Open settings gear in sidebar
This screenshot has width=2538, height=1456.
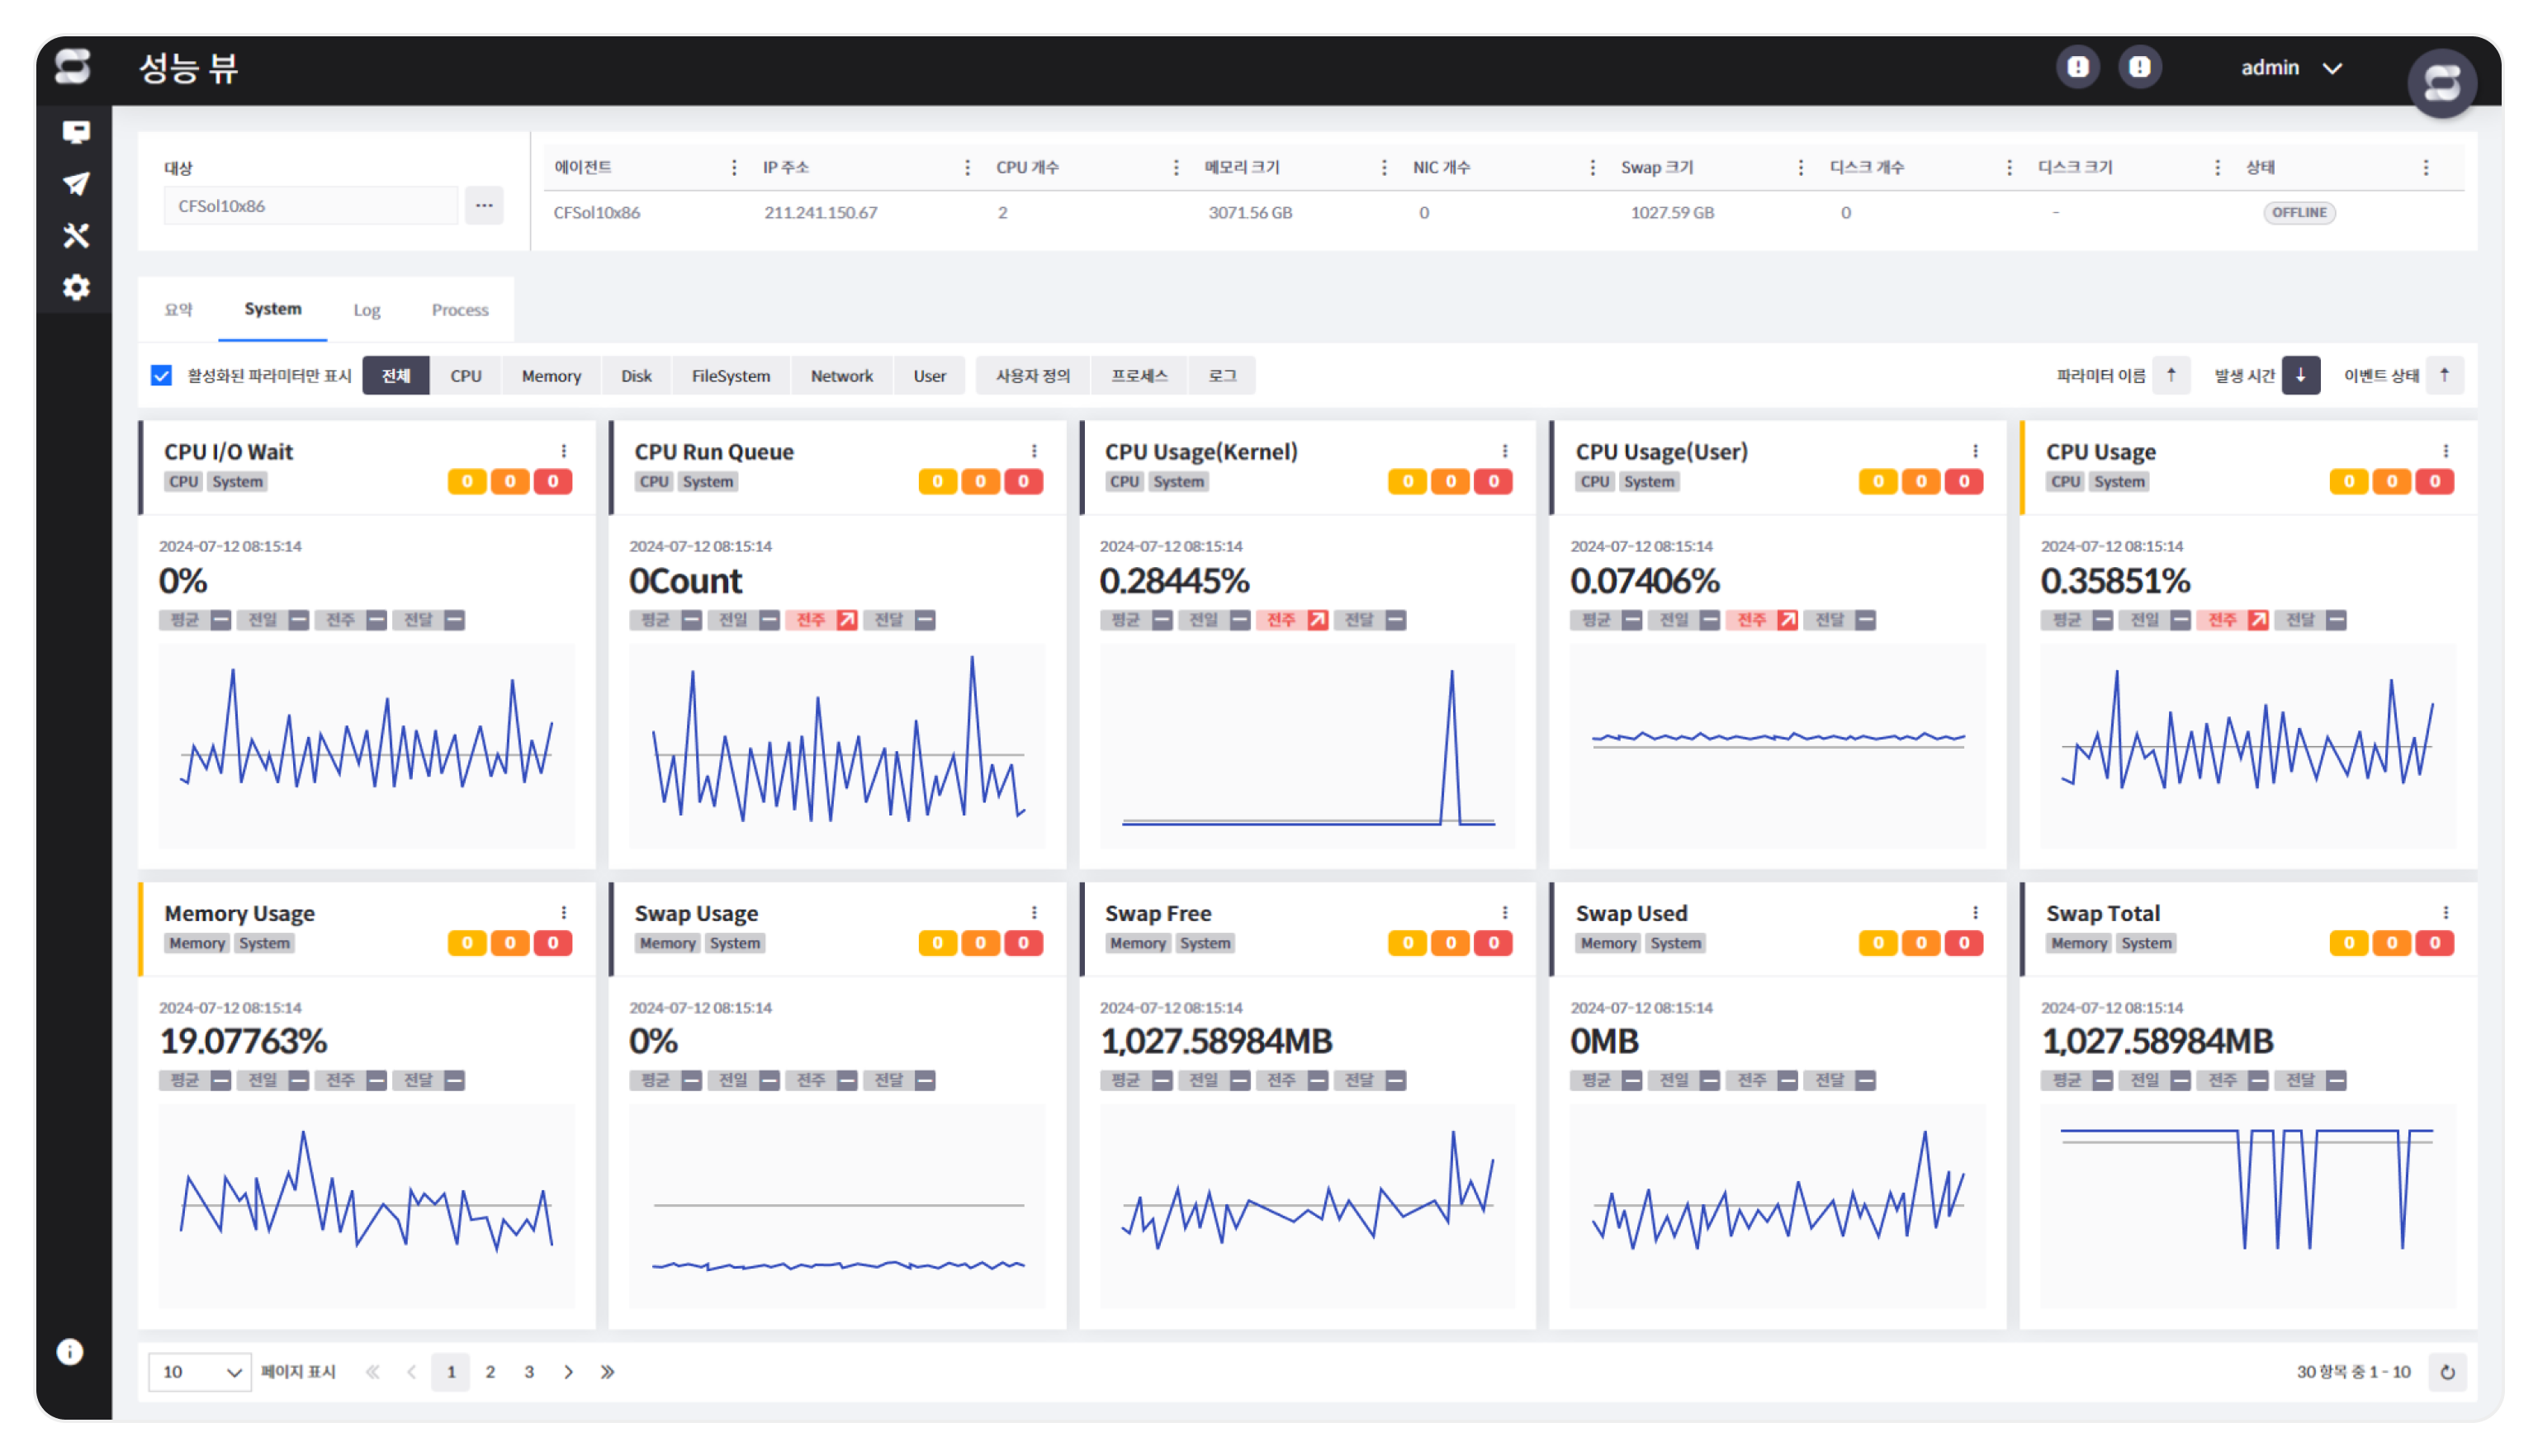[76, 288]
